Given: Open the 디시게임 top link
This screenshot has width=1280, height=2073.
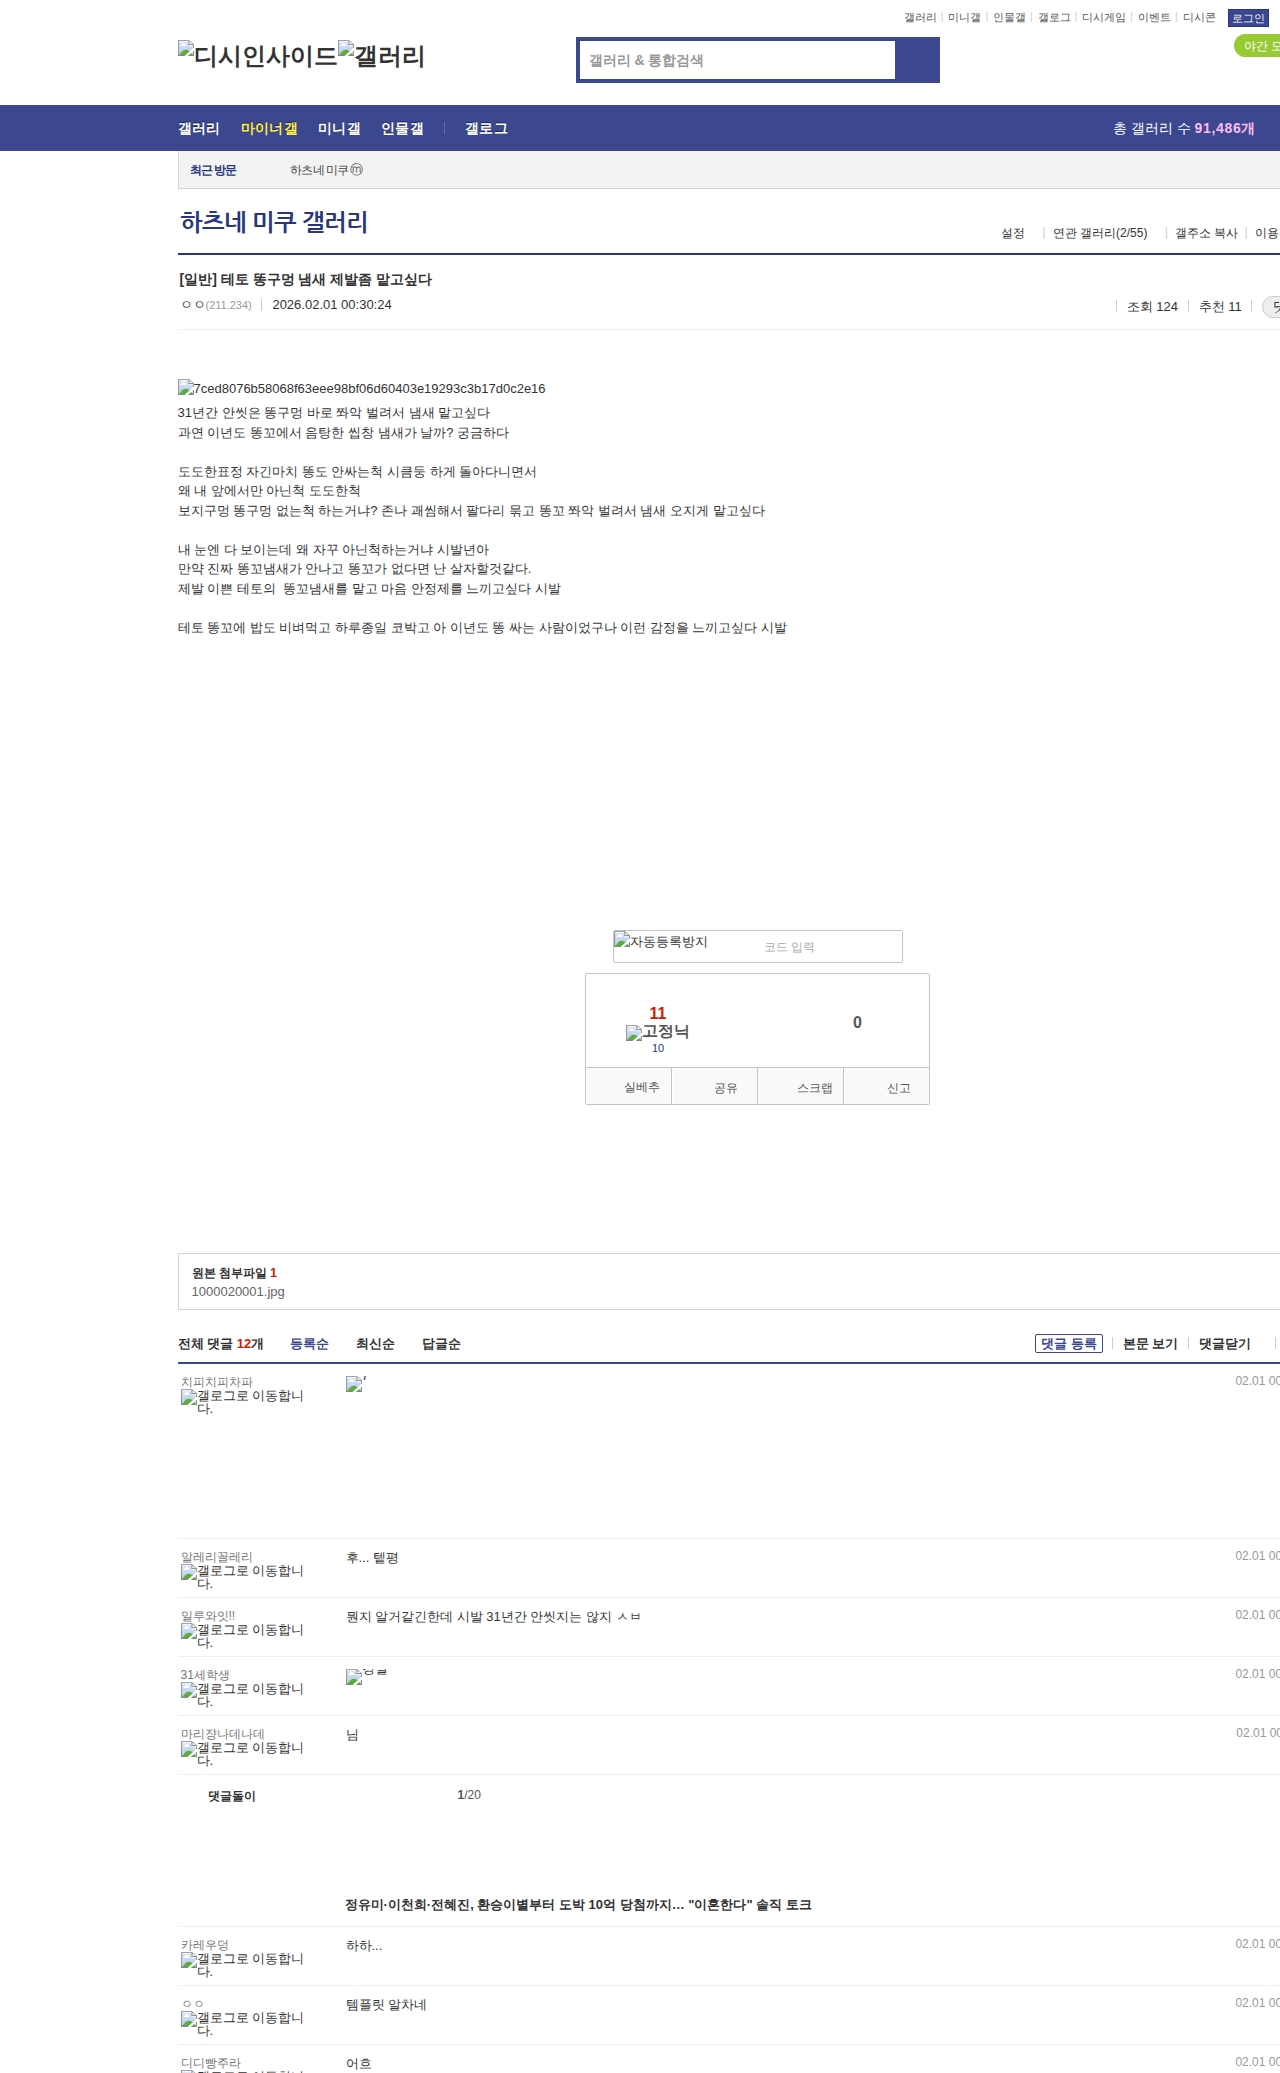Looking at the screenshot, I should point(1104,18).
